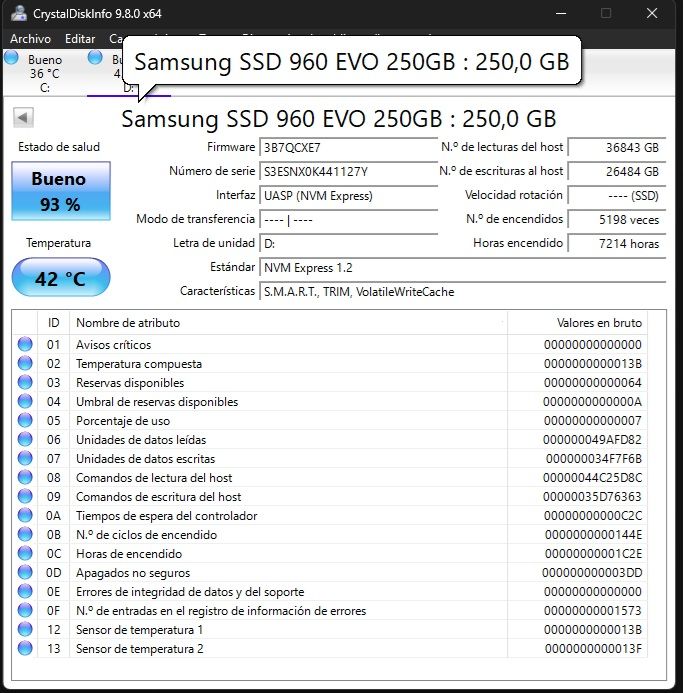The width and height of the screenshot is (684, 693).
Task: Click the Velocidad rotación value ---- (SSD)
Action: pyautogui.click(x=616, y=195)
